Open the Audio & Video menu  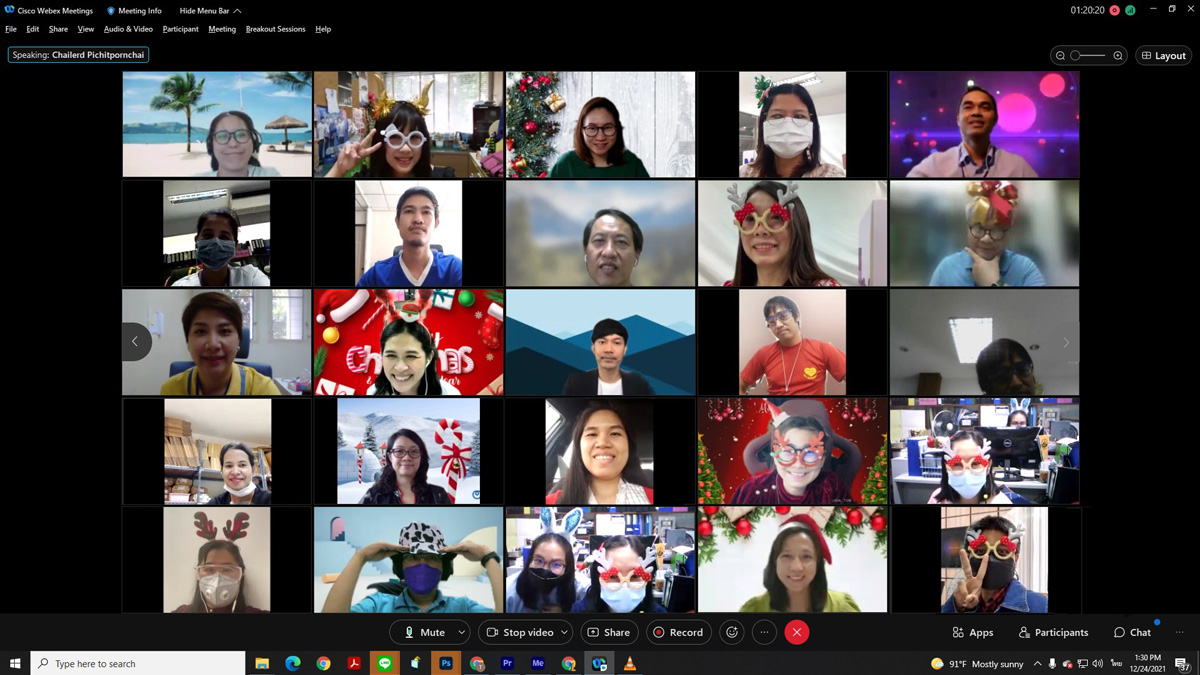pyautogui.click(x=128, y=29)
